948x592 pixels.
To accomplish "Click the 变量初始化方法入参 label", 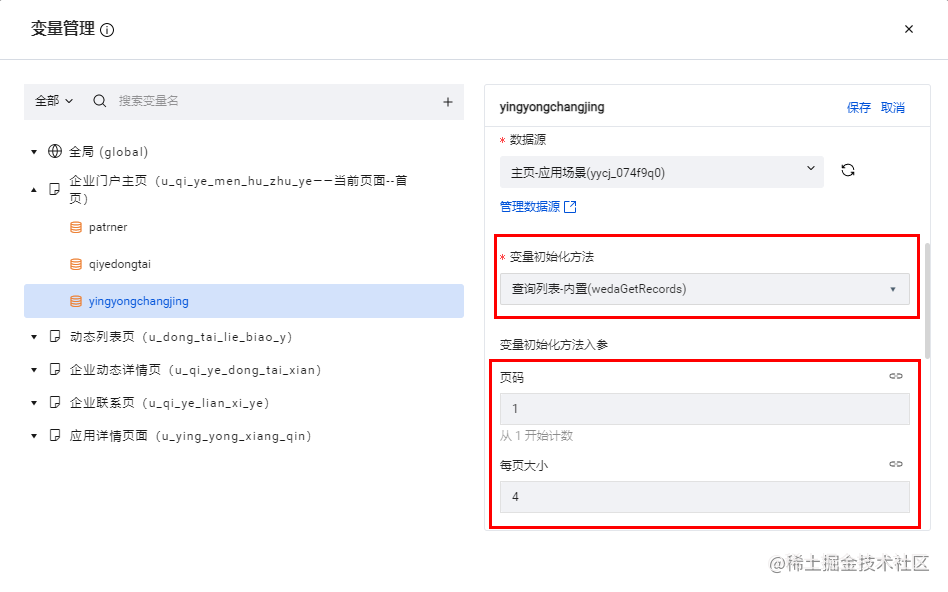I will 554,345.
